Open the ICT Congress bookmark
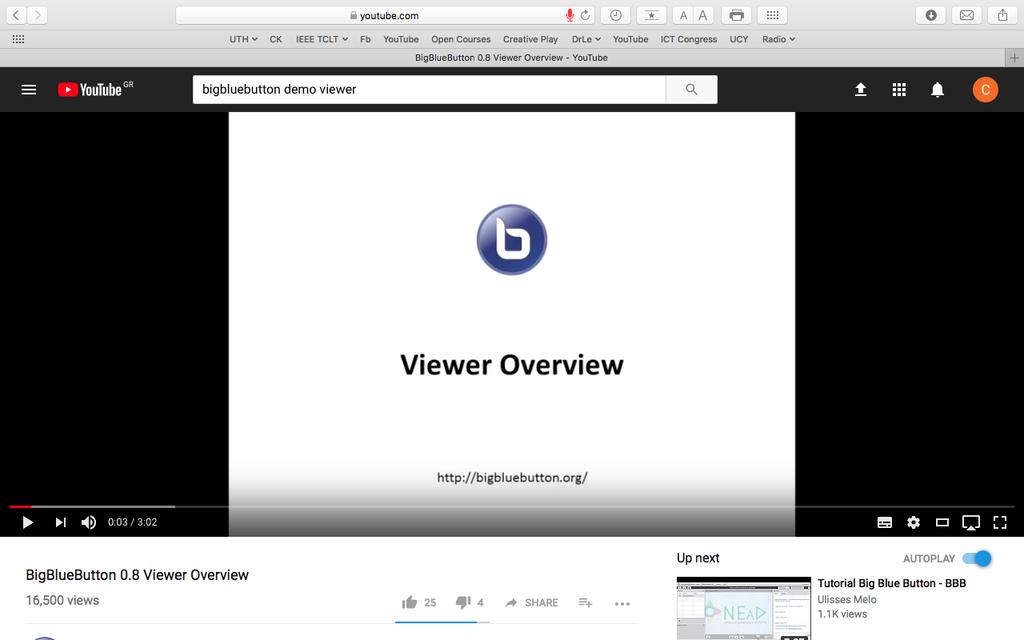The width and height of the screenshot is (1024, 640). click(x=688, y=39)
